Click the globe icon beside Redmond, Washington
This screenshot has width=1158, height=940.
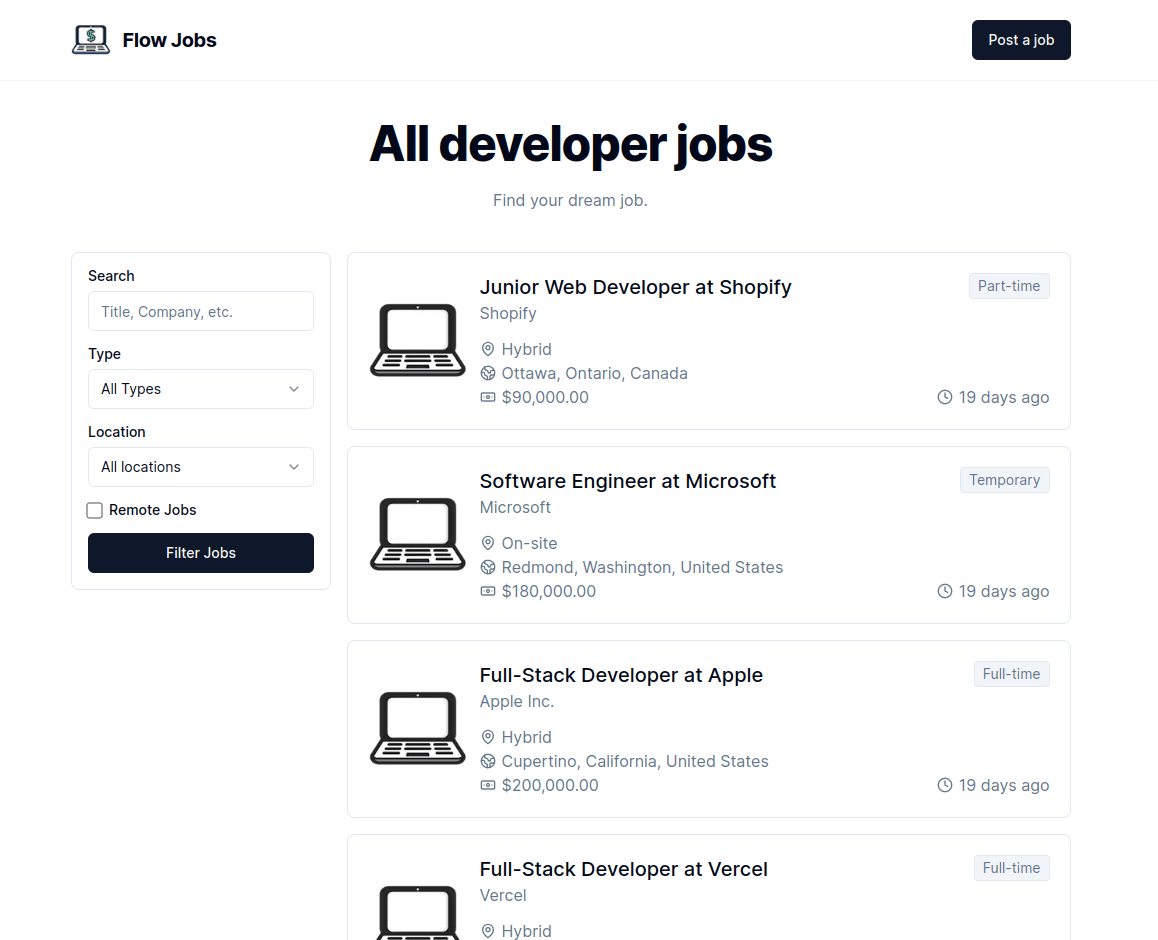(487, 567)
